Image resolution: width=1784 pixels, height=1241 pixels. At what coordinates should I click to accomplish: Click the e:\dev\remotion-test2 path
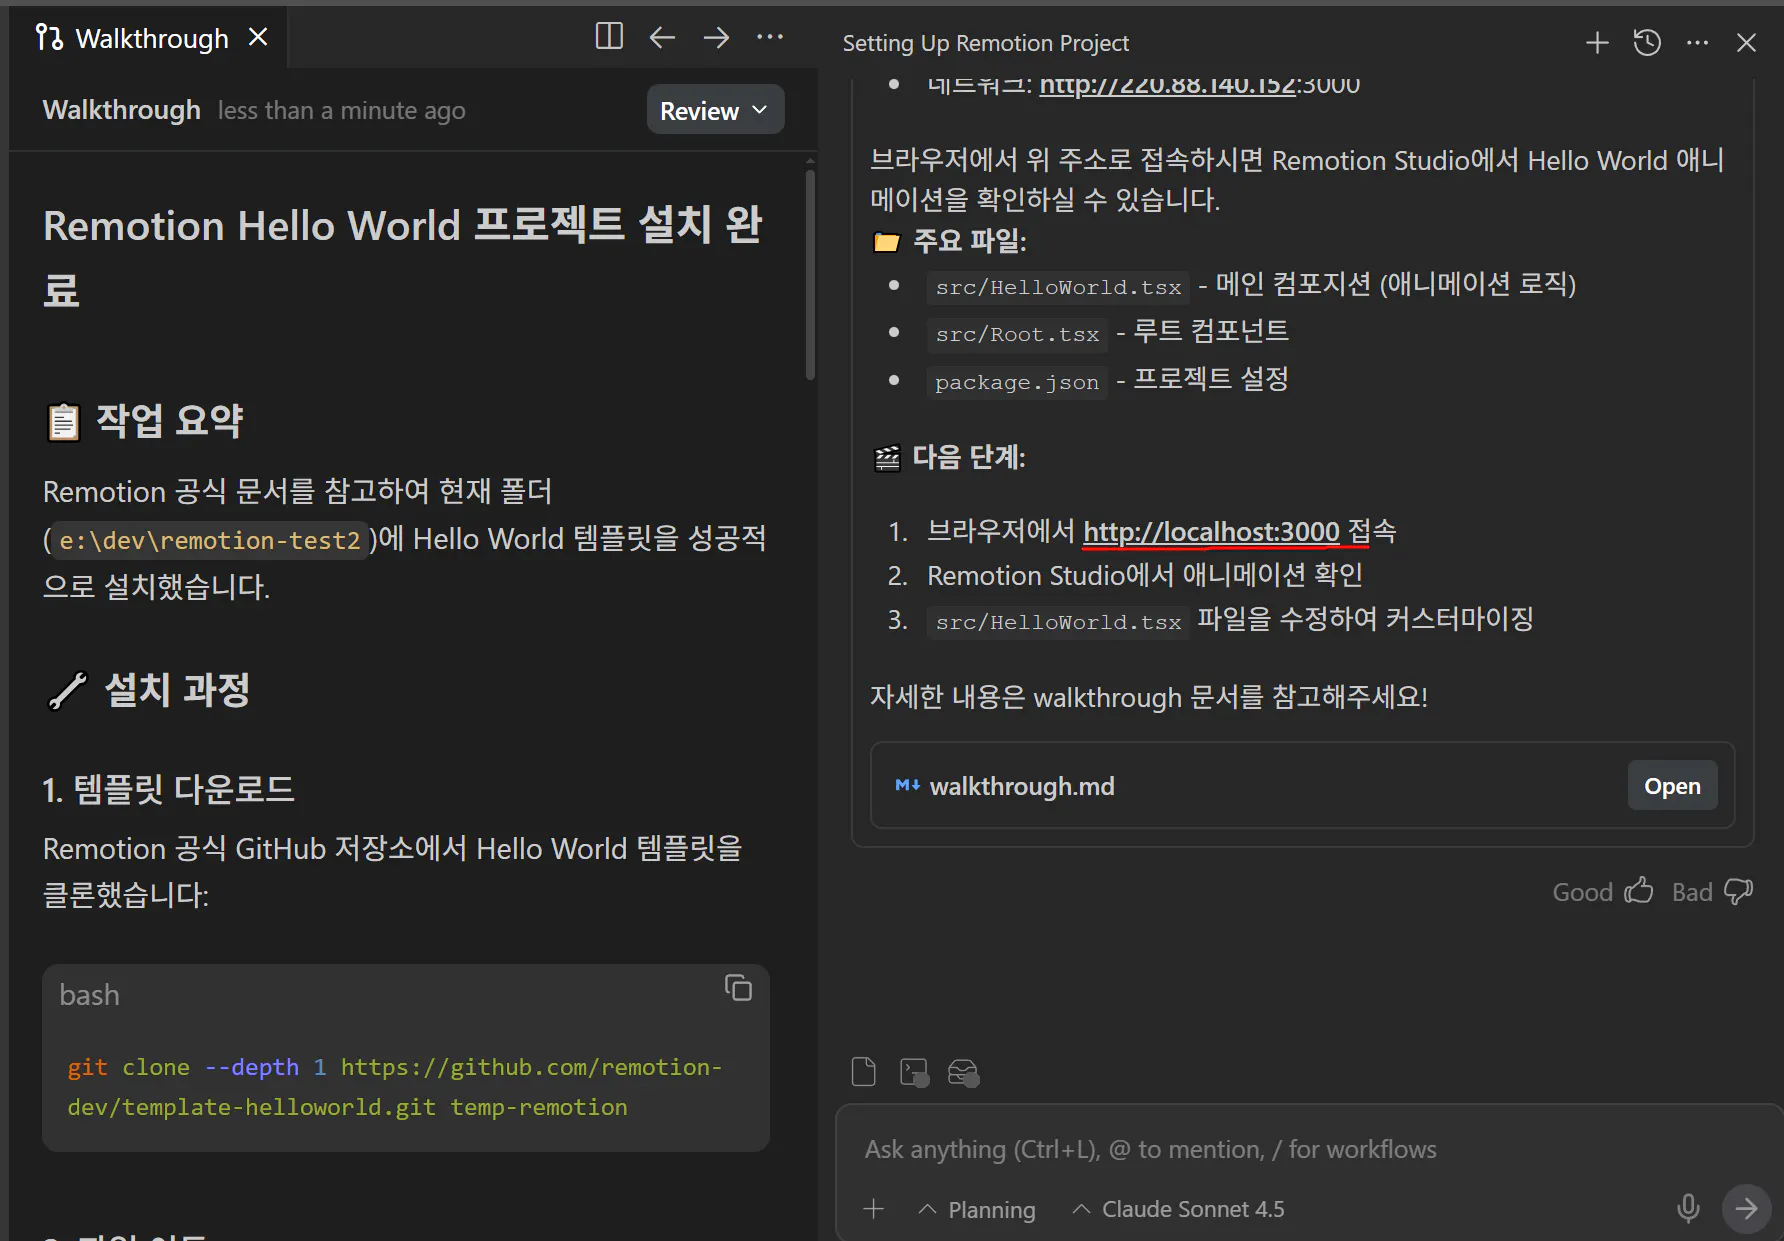[209, 540]
